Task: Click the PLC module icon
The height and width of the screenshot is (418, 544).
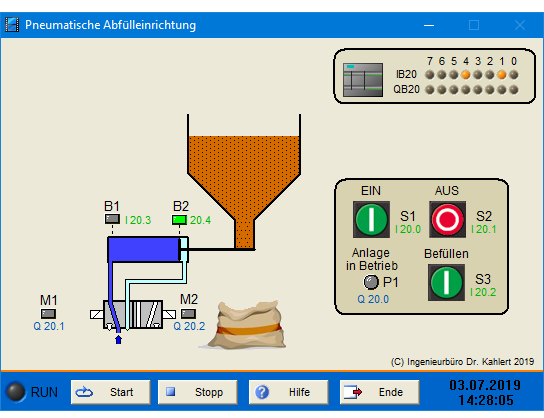Action: tap(363, 80)
